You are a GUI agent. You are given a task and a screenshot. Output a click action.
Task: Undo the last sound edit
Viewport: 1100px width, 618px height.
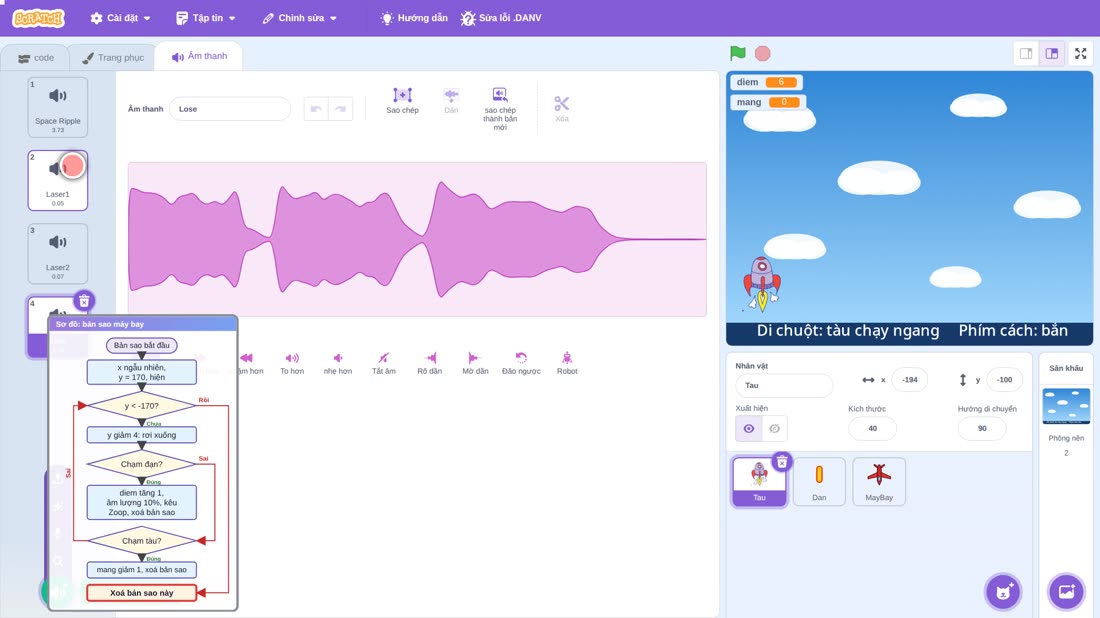pos(316,109)
